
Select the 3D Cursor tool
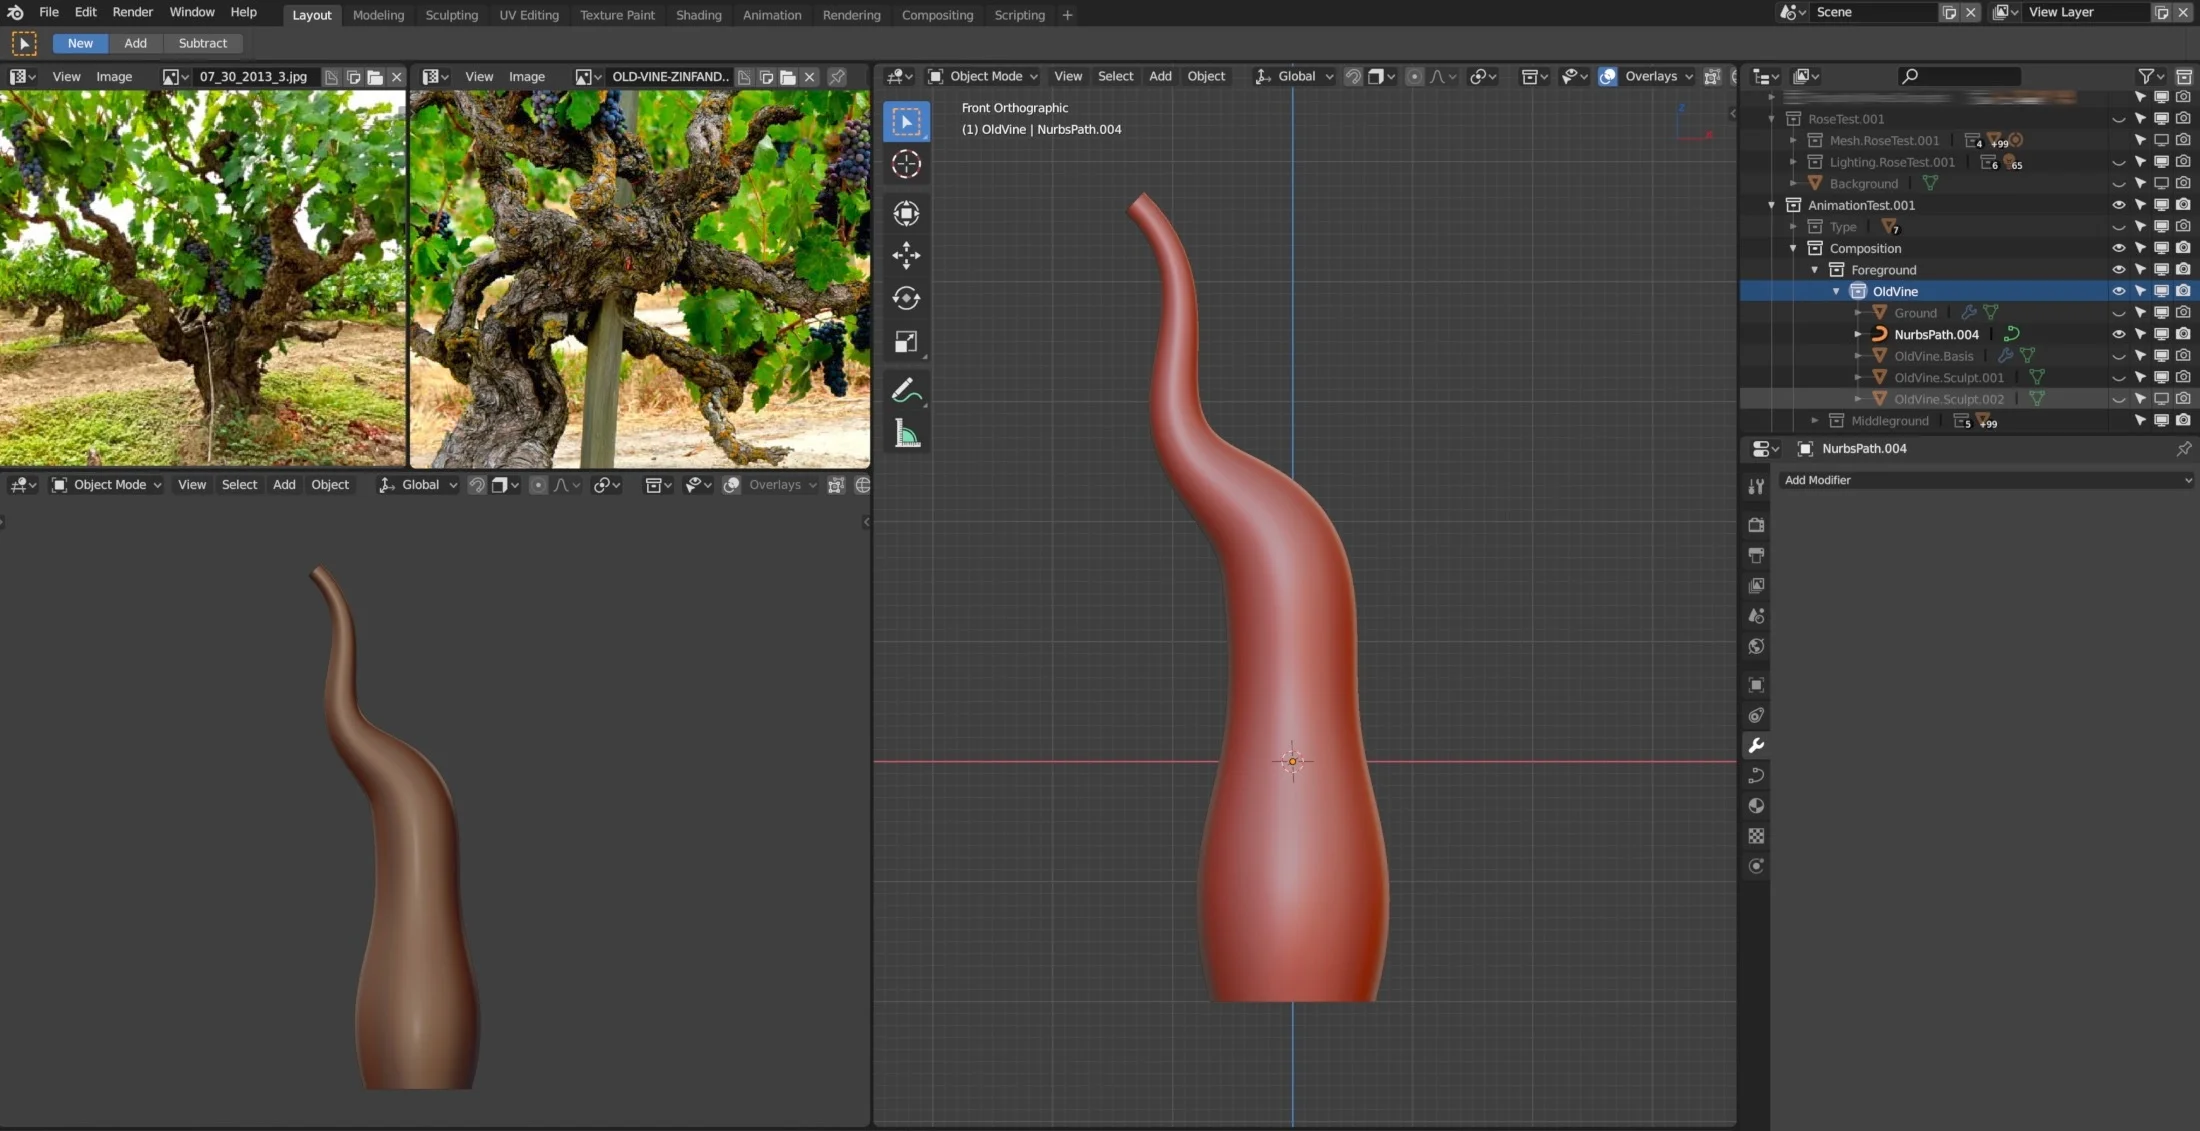(906, 164)
